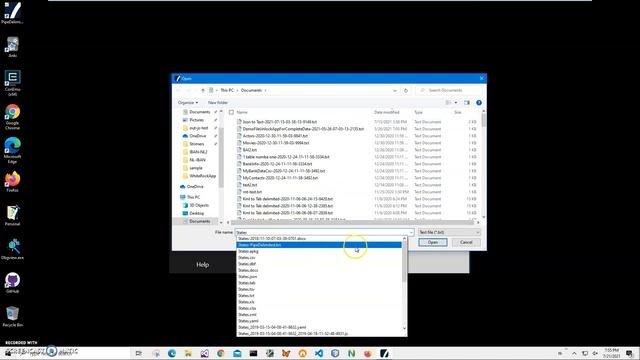Refresh the Documents folder listing

(x=406, y=90)
